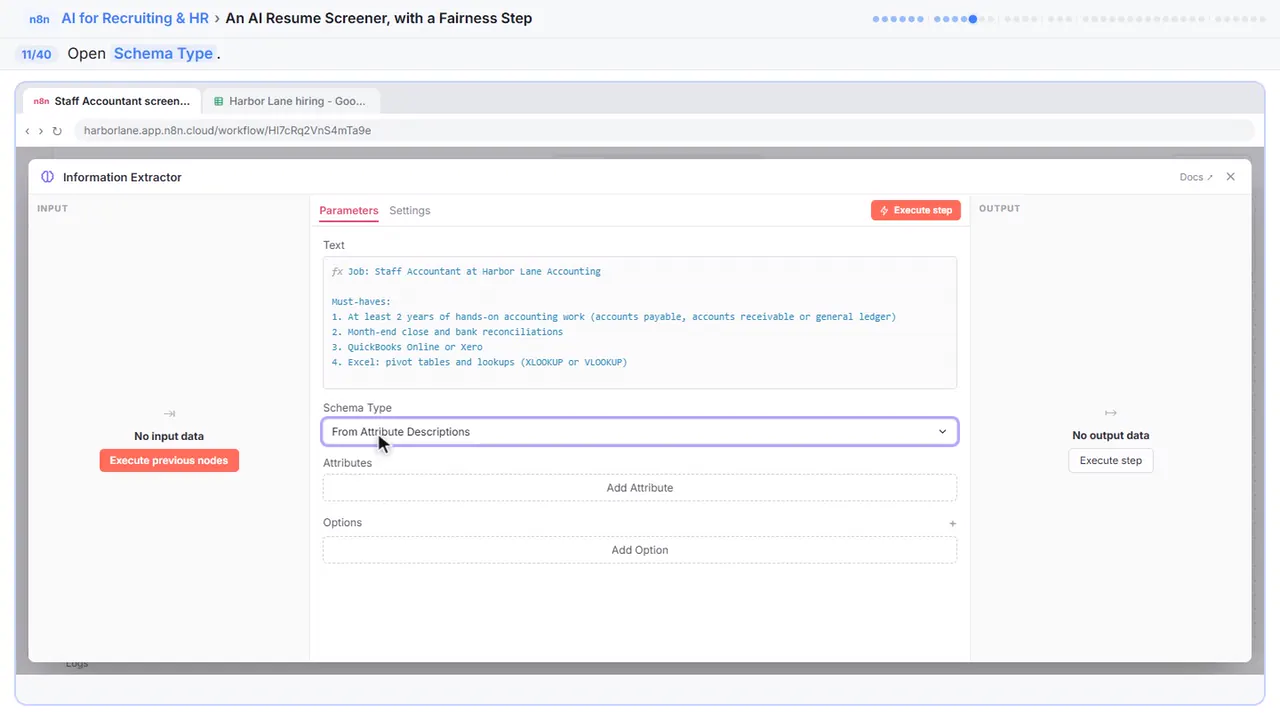The width and height of the screenshot is (1280, 720).
Task: Click the output panel arrow icon
Action: pos(1110,413)
